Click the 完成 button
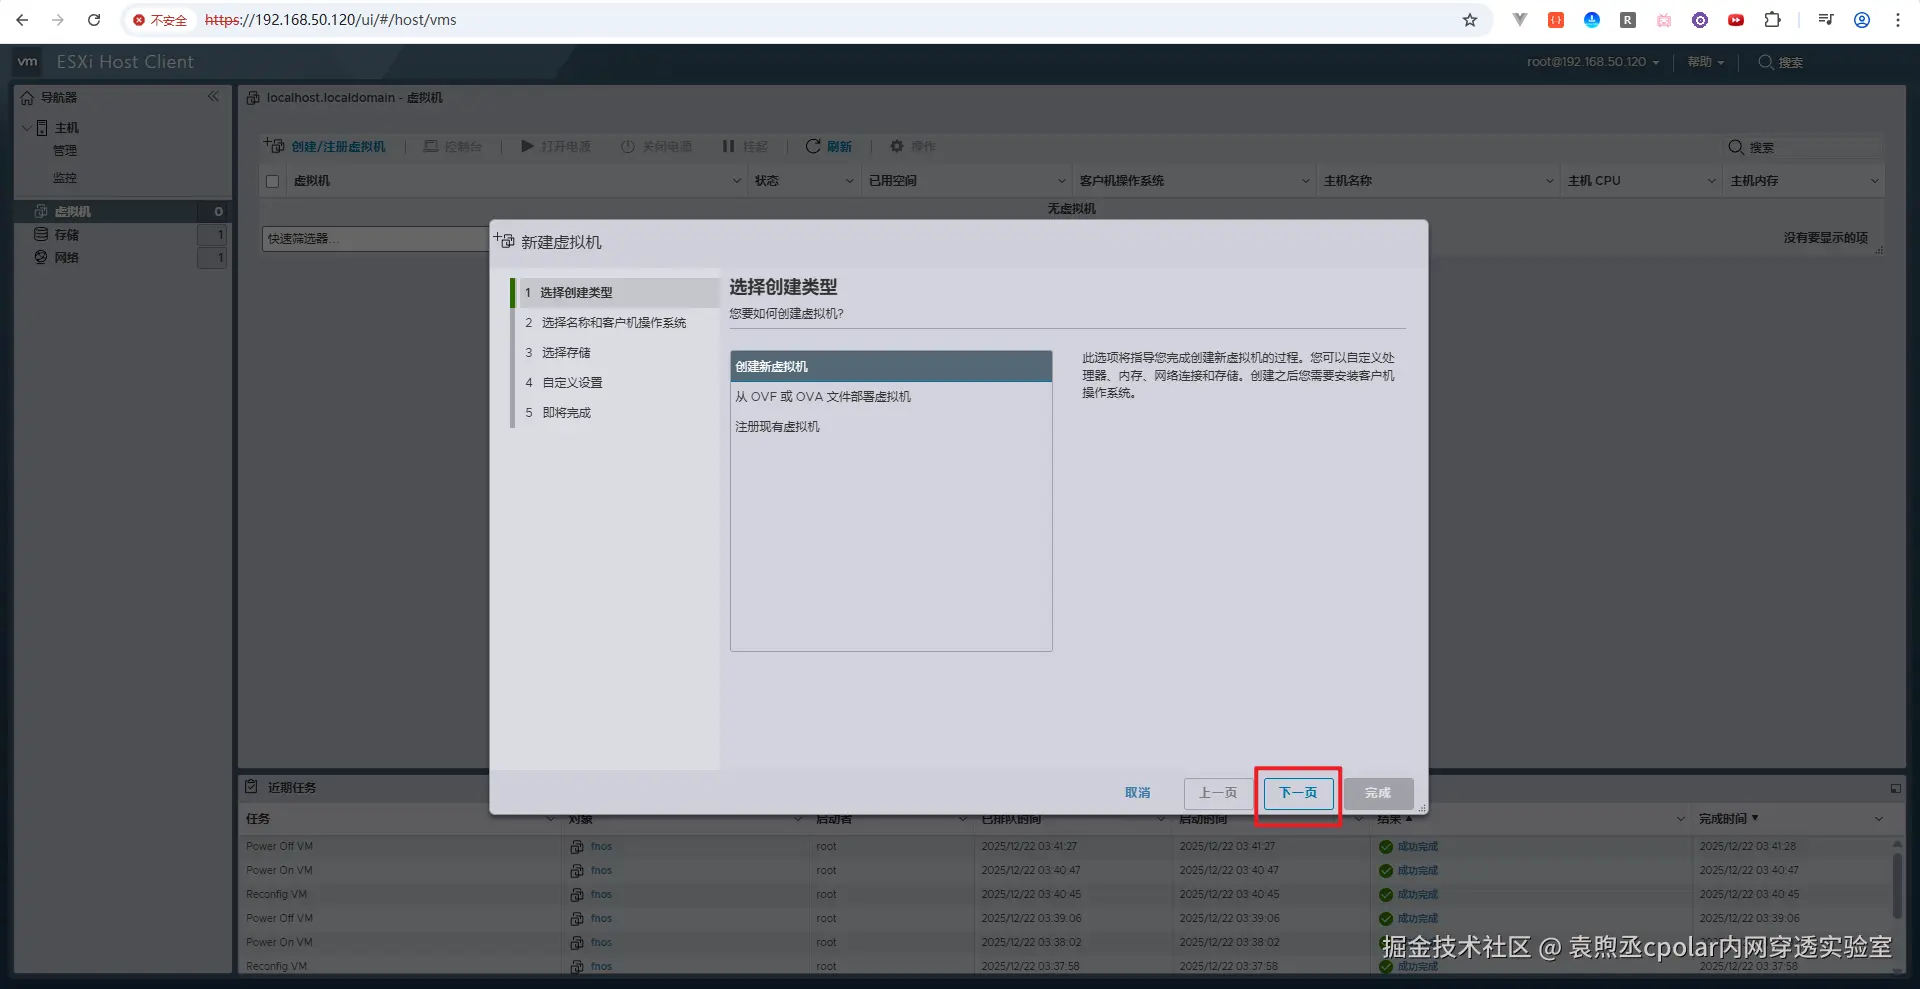This screenshot has width=1920, height=989. (1378, 793)
